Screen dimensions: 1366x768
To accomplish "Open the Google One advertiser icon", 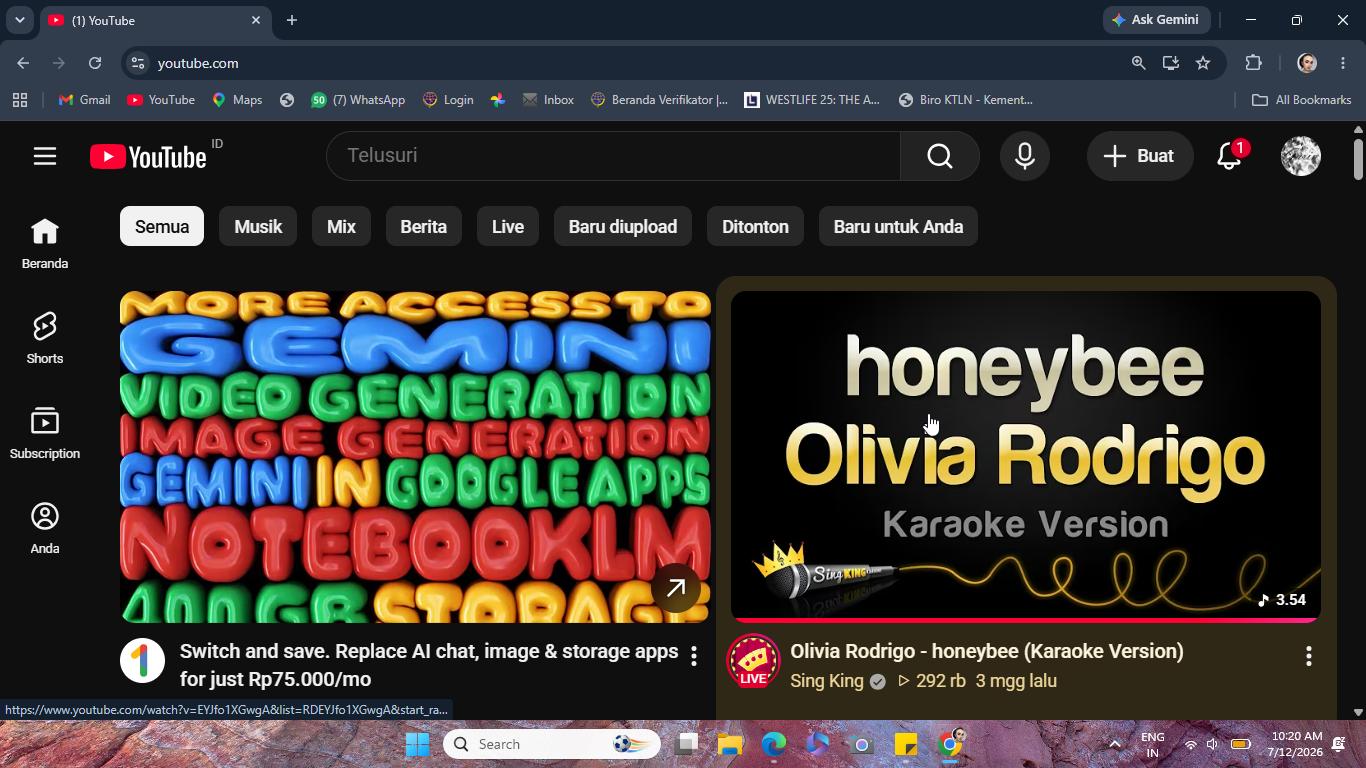I will pyautogui.click(x=142, y=661).
